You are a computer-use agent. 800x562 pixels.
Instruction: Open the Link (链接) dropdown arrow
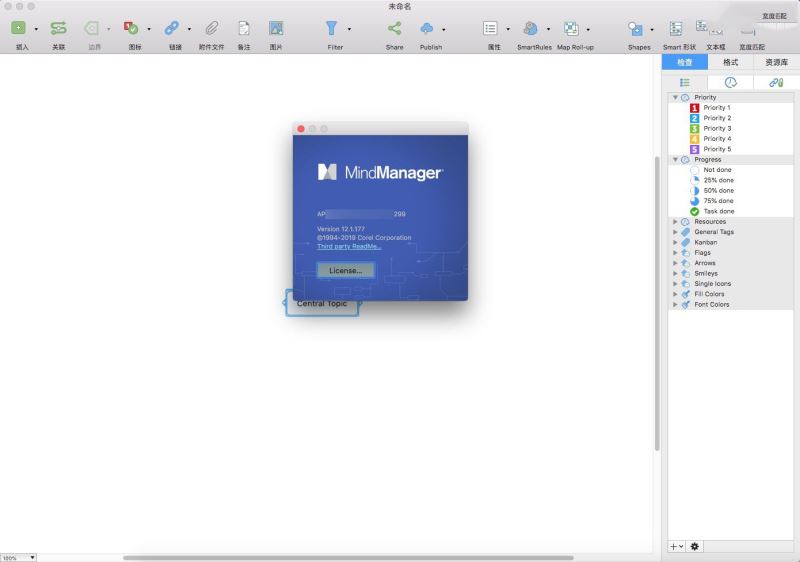point(189,29)
